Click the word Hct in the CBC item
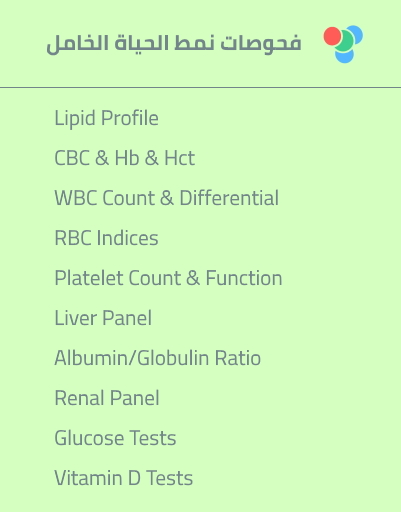Viewport: 401px width, 512px height. click(x=180, y=158)
